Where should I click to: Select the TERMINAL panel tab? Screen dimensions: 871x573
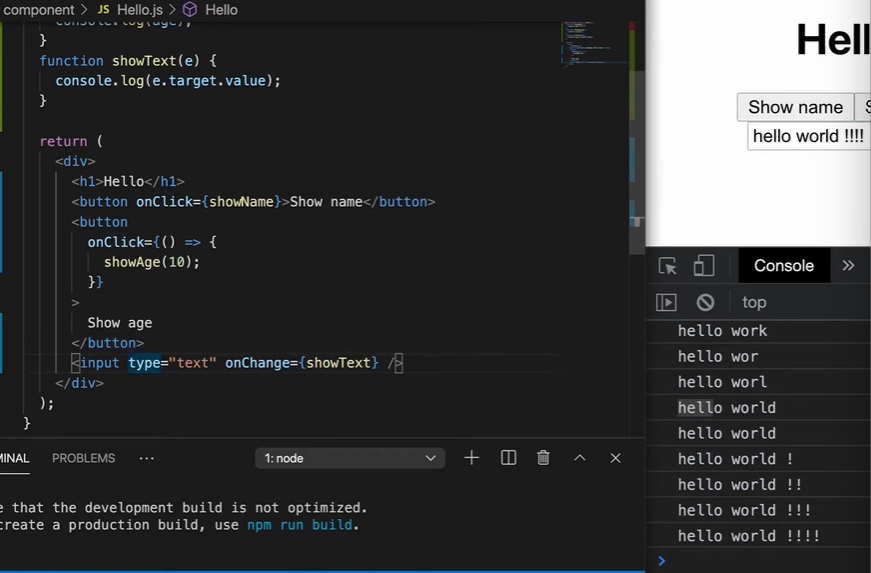pyautogui.click(x=14, y=459)
